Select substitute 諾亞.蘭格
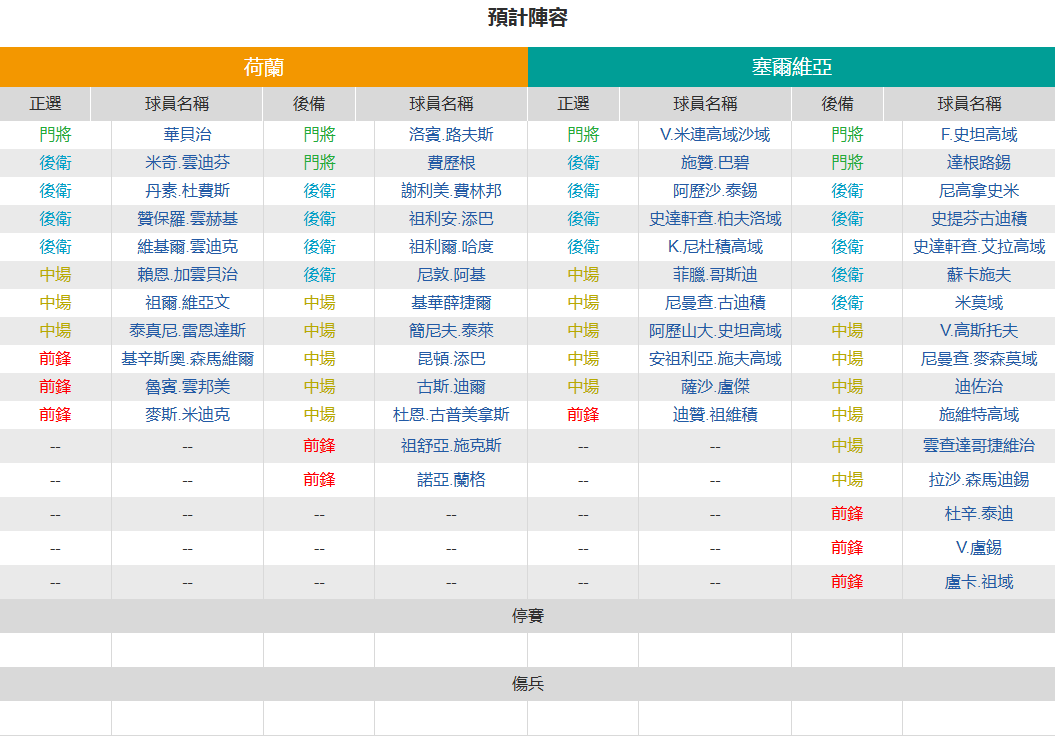This screenshot has height=736, width=1055. pos(451,480)
